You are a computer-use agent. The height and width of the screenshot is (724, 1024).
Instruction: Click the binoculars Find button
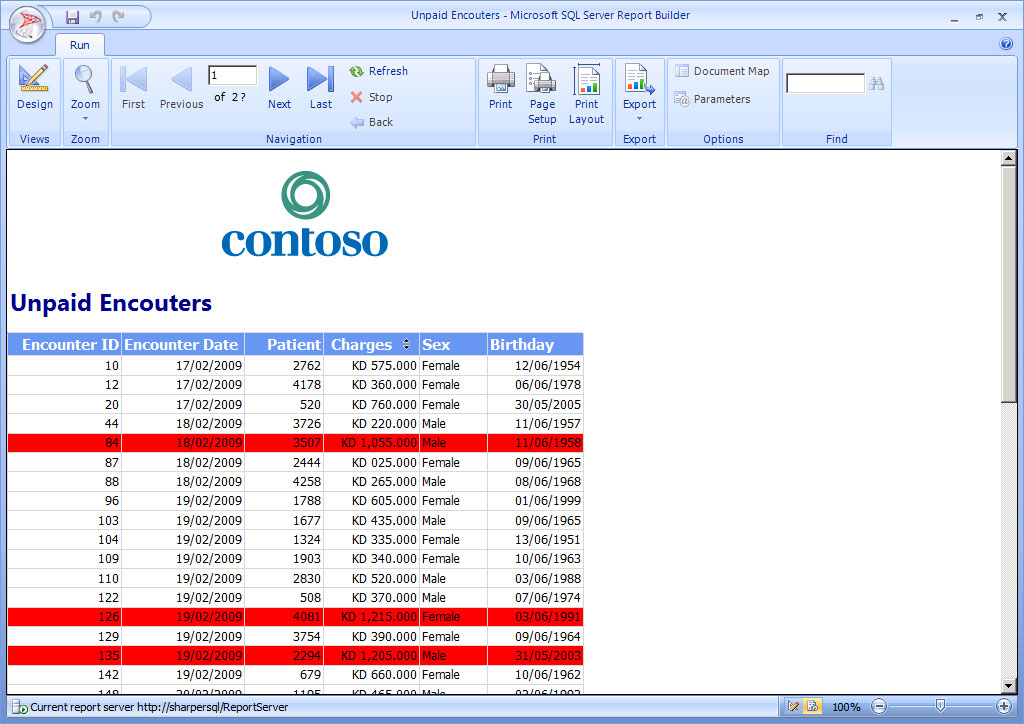pos(876,84)
